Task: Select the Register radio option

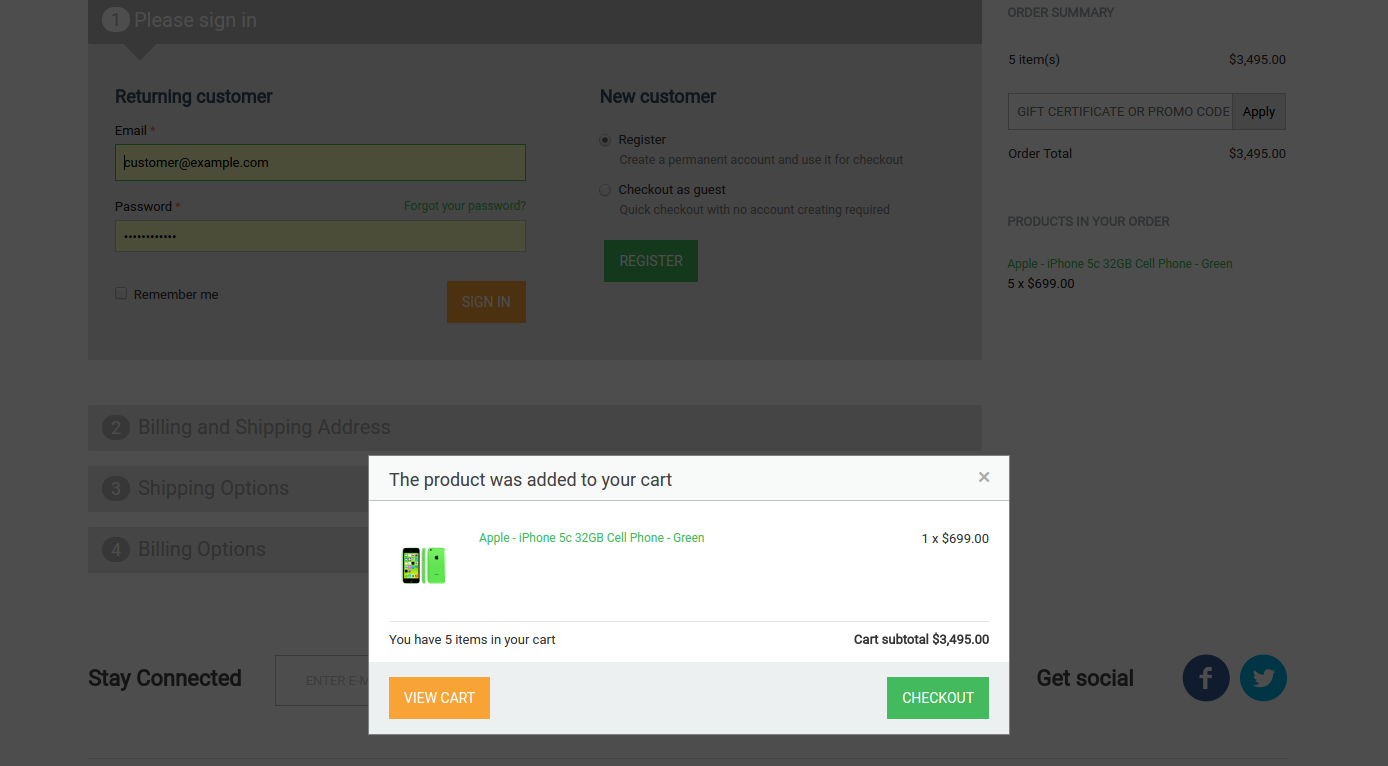Action: click(x=605, y=140)
